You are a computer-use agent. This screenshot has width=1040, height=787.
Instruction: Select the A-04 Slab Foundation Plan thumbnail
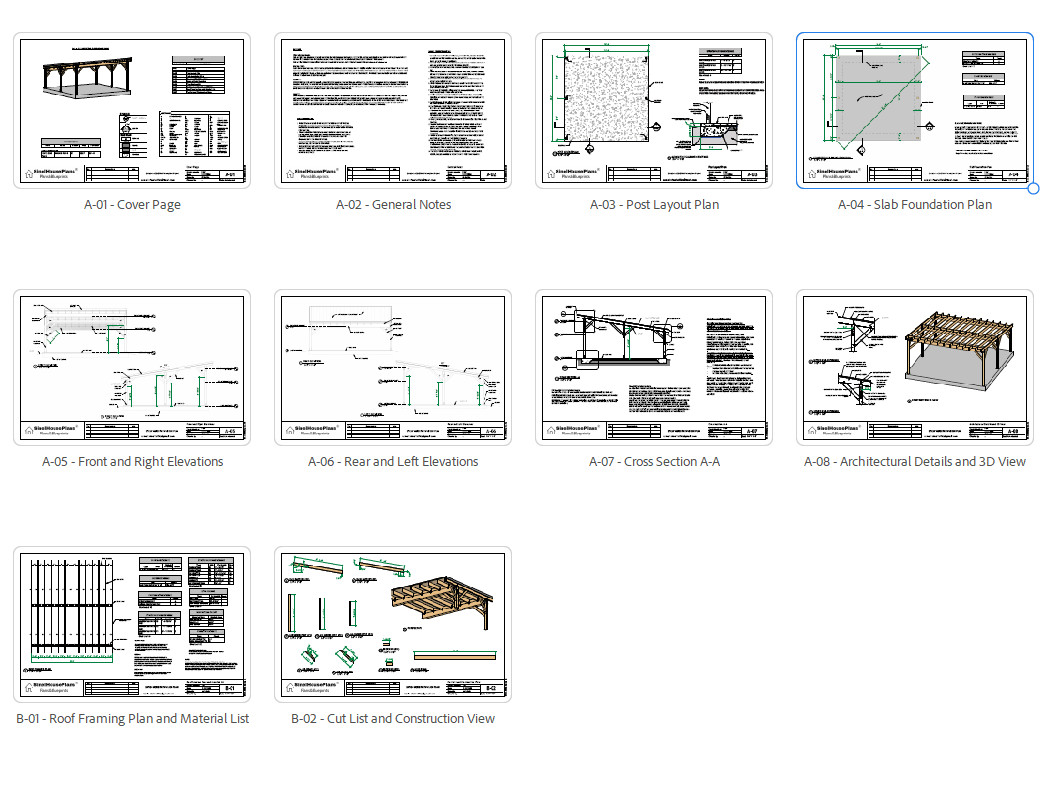click(915, 111)
